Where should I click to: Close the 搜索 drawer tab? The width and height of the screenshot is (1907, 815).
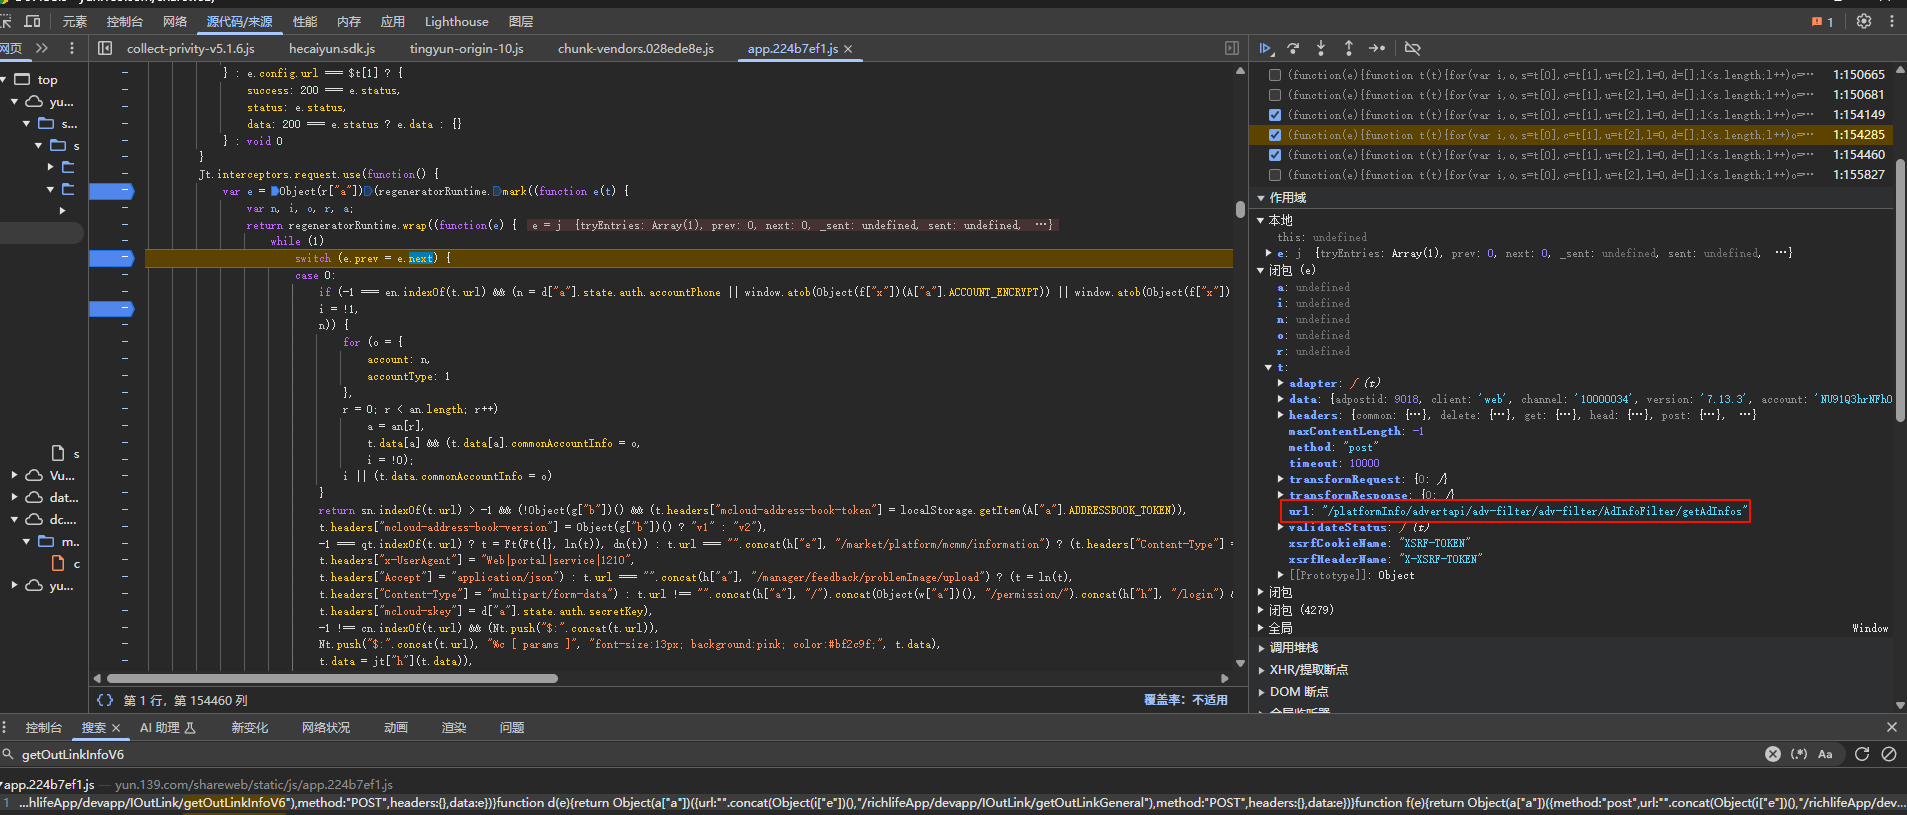click(116, 728)
